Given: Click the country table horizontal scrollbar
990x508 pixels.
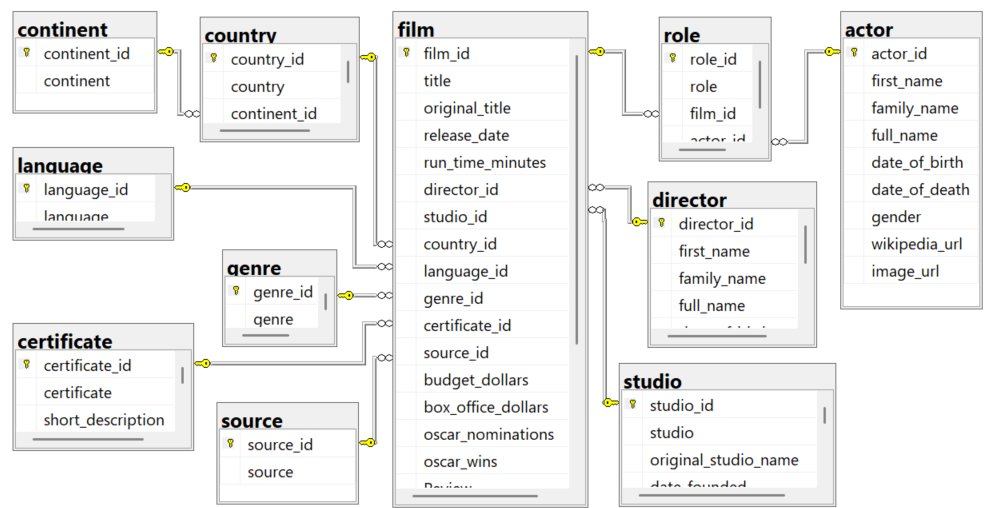Looking at the screenshot, I should coord(265,131).
